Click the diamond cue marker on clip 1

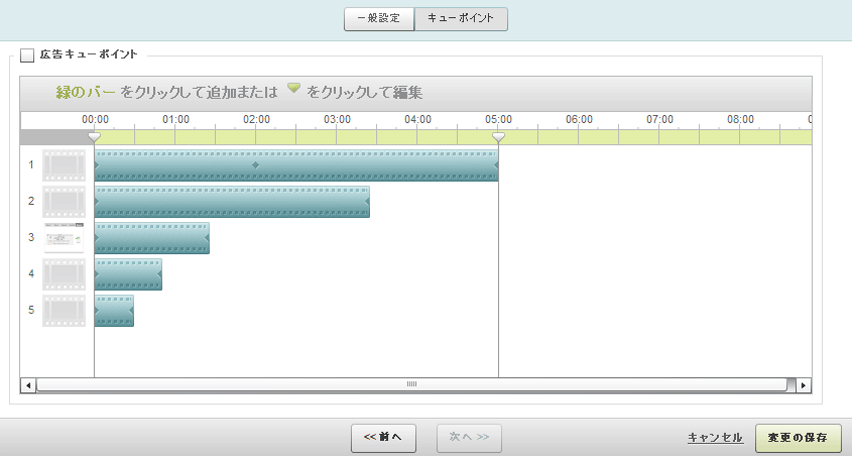tap(255, 165)
